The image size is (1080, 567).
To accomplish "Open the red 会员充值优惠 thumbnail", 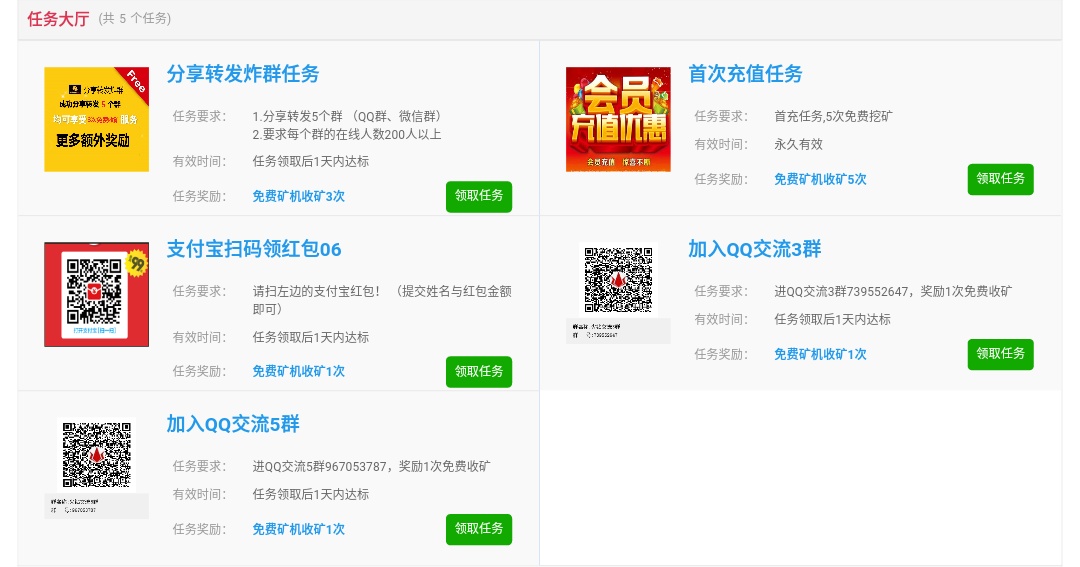I will 618,119.
